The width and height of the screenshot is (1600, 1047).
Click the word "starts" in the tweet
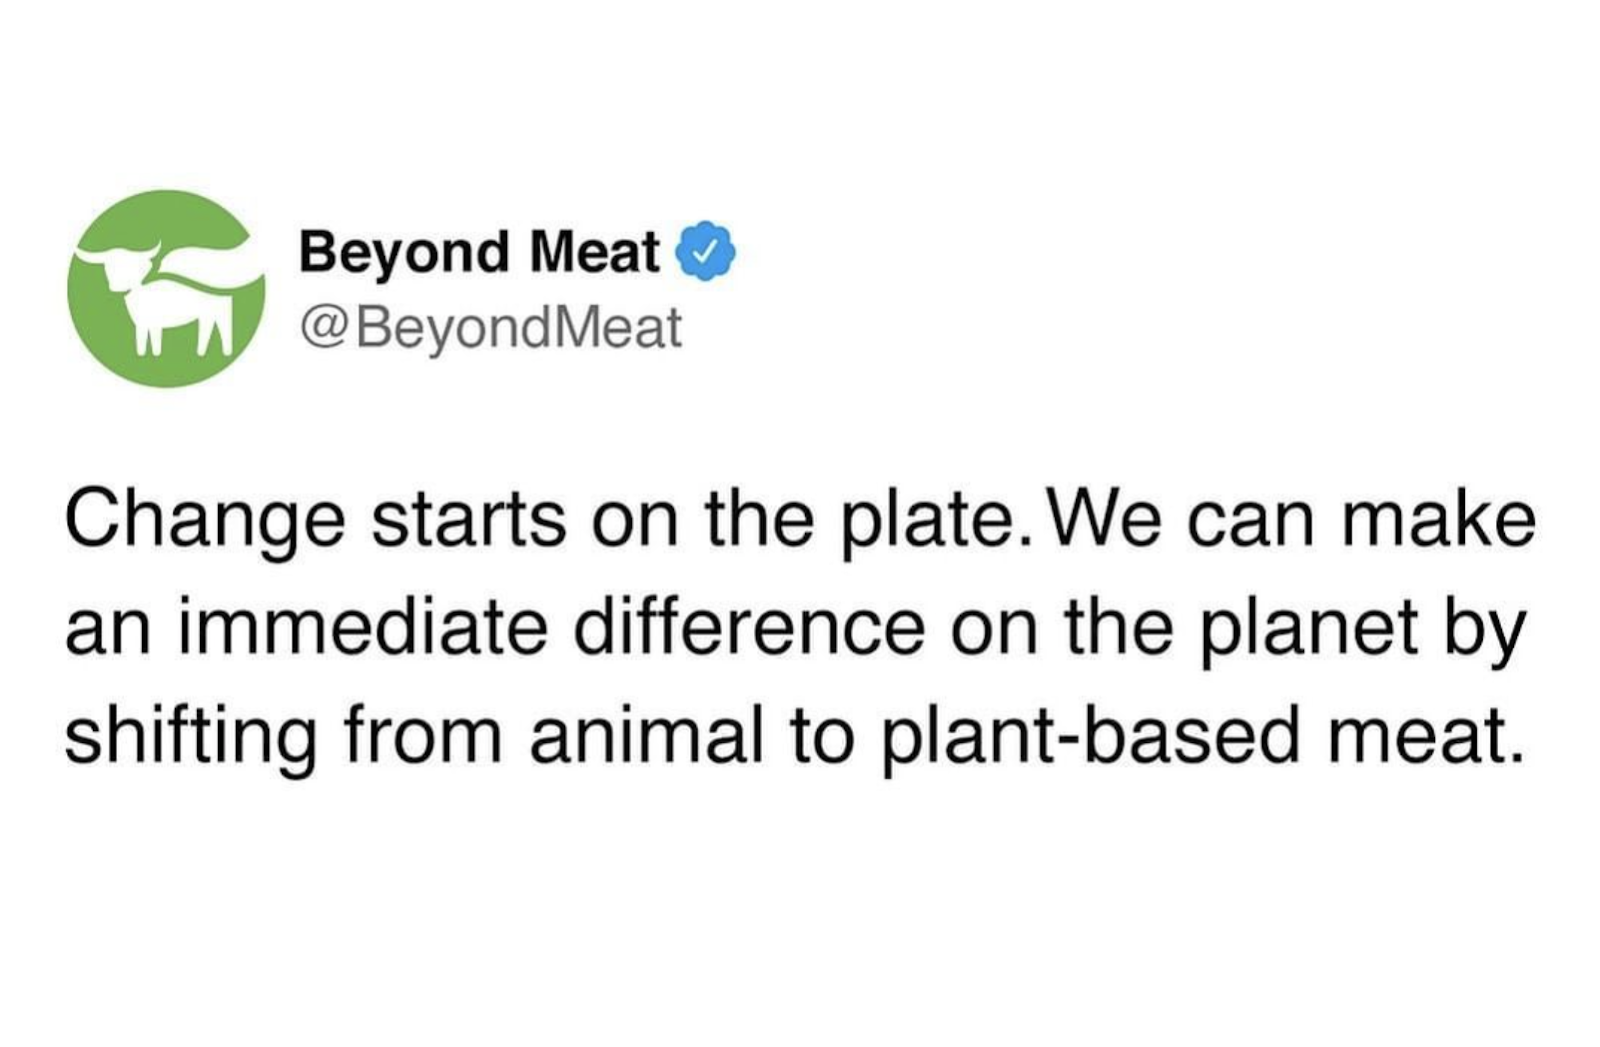click(x=469, y=522)
